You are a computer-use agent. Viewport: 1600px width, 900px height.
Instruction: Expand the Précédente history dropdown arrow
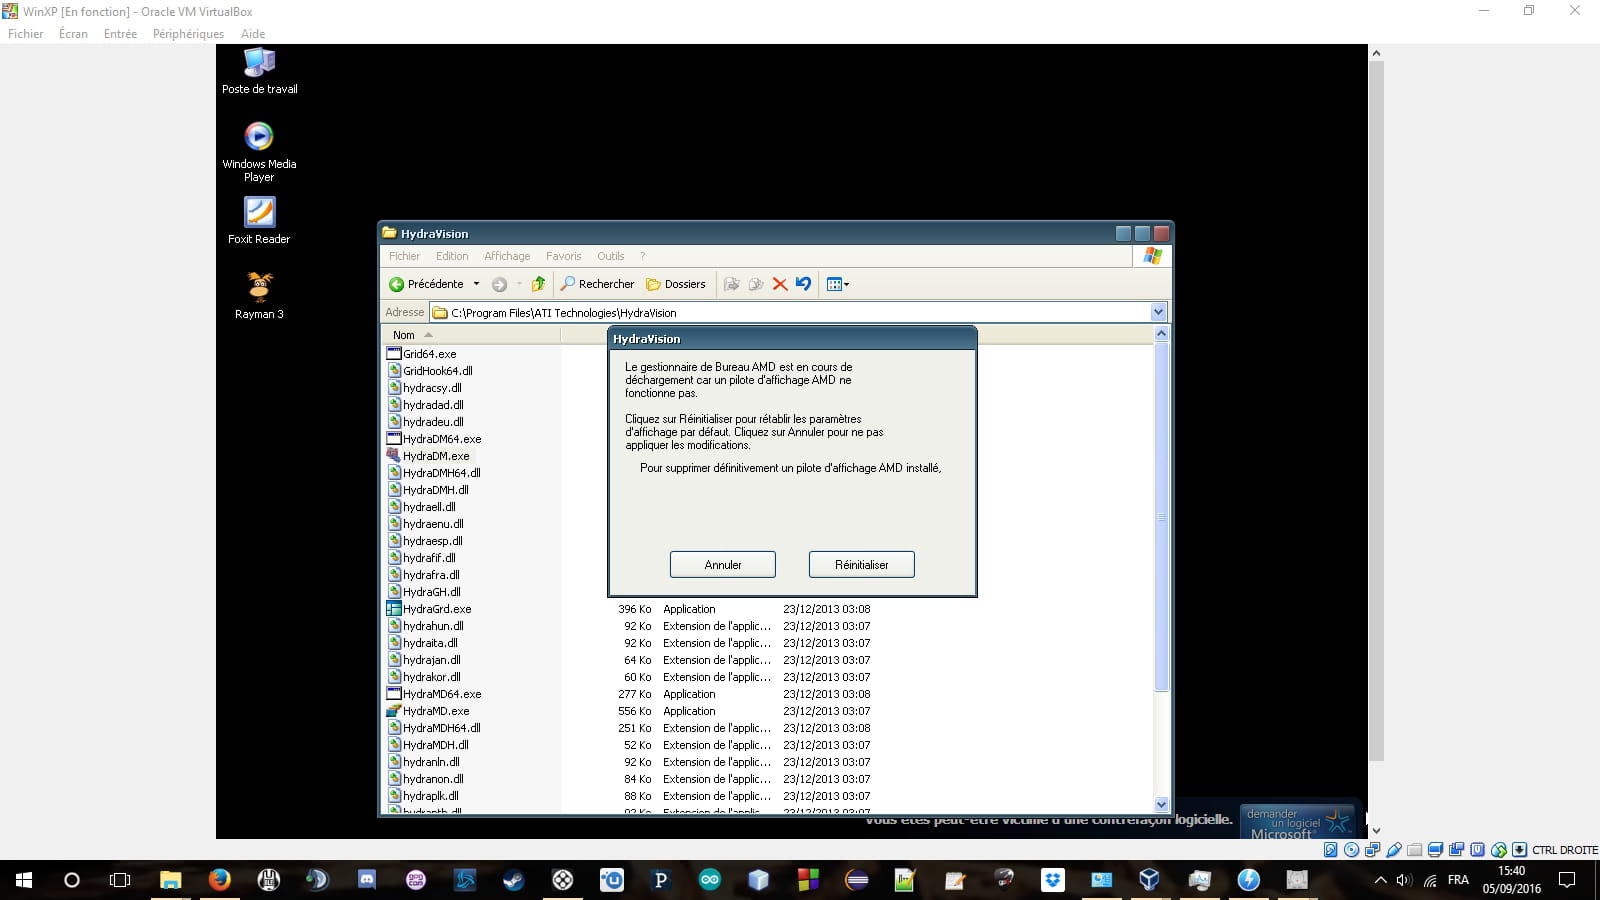(x=476, y=284)
